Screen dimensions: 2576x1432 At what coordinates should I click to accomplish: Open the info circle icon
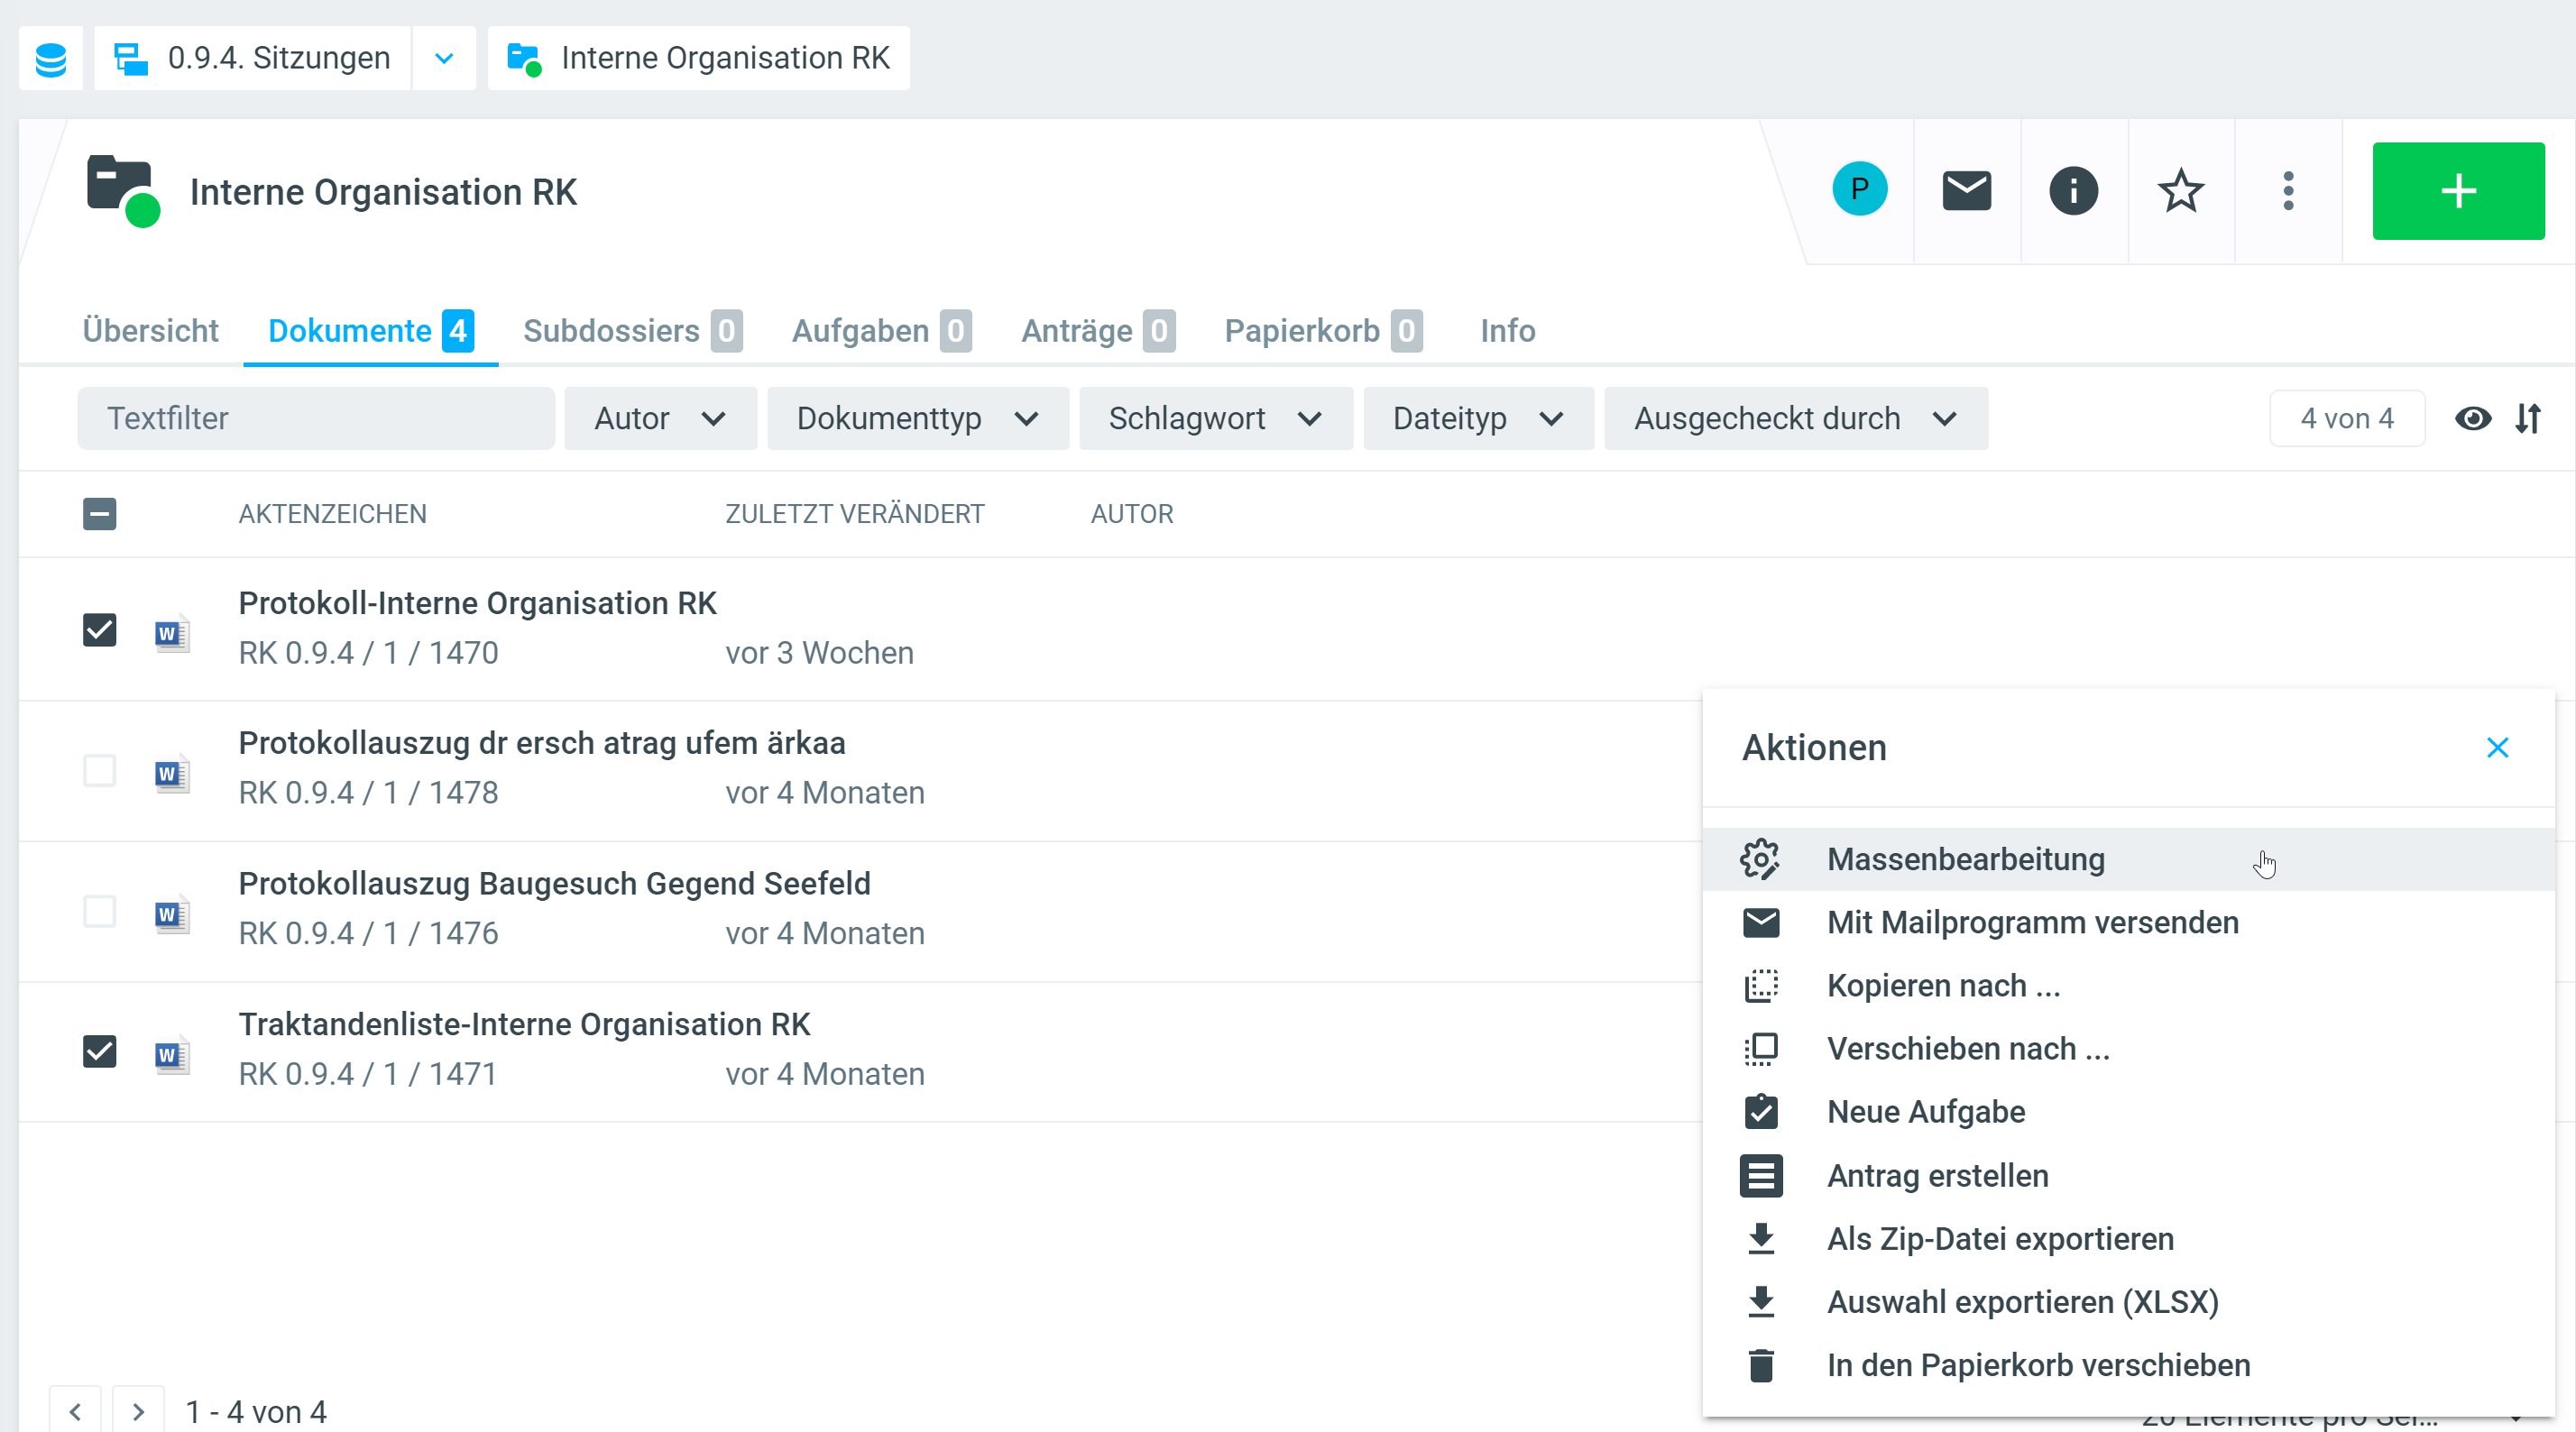click(2073, 190)
